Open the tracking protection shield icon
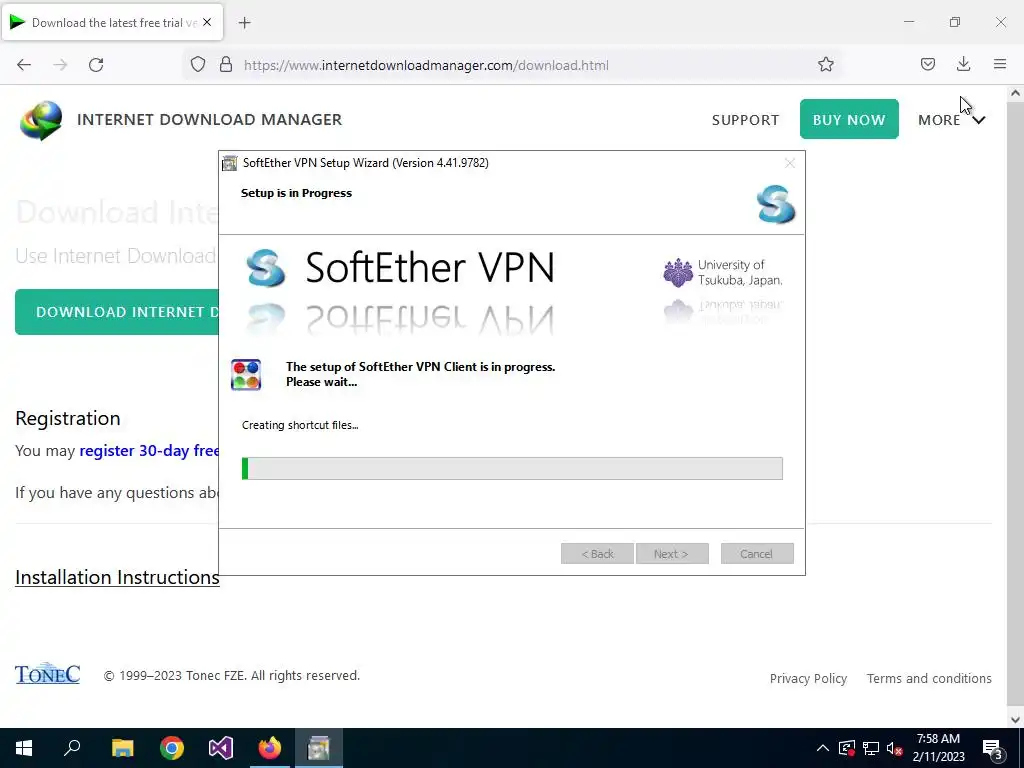 coord(198,65)
